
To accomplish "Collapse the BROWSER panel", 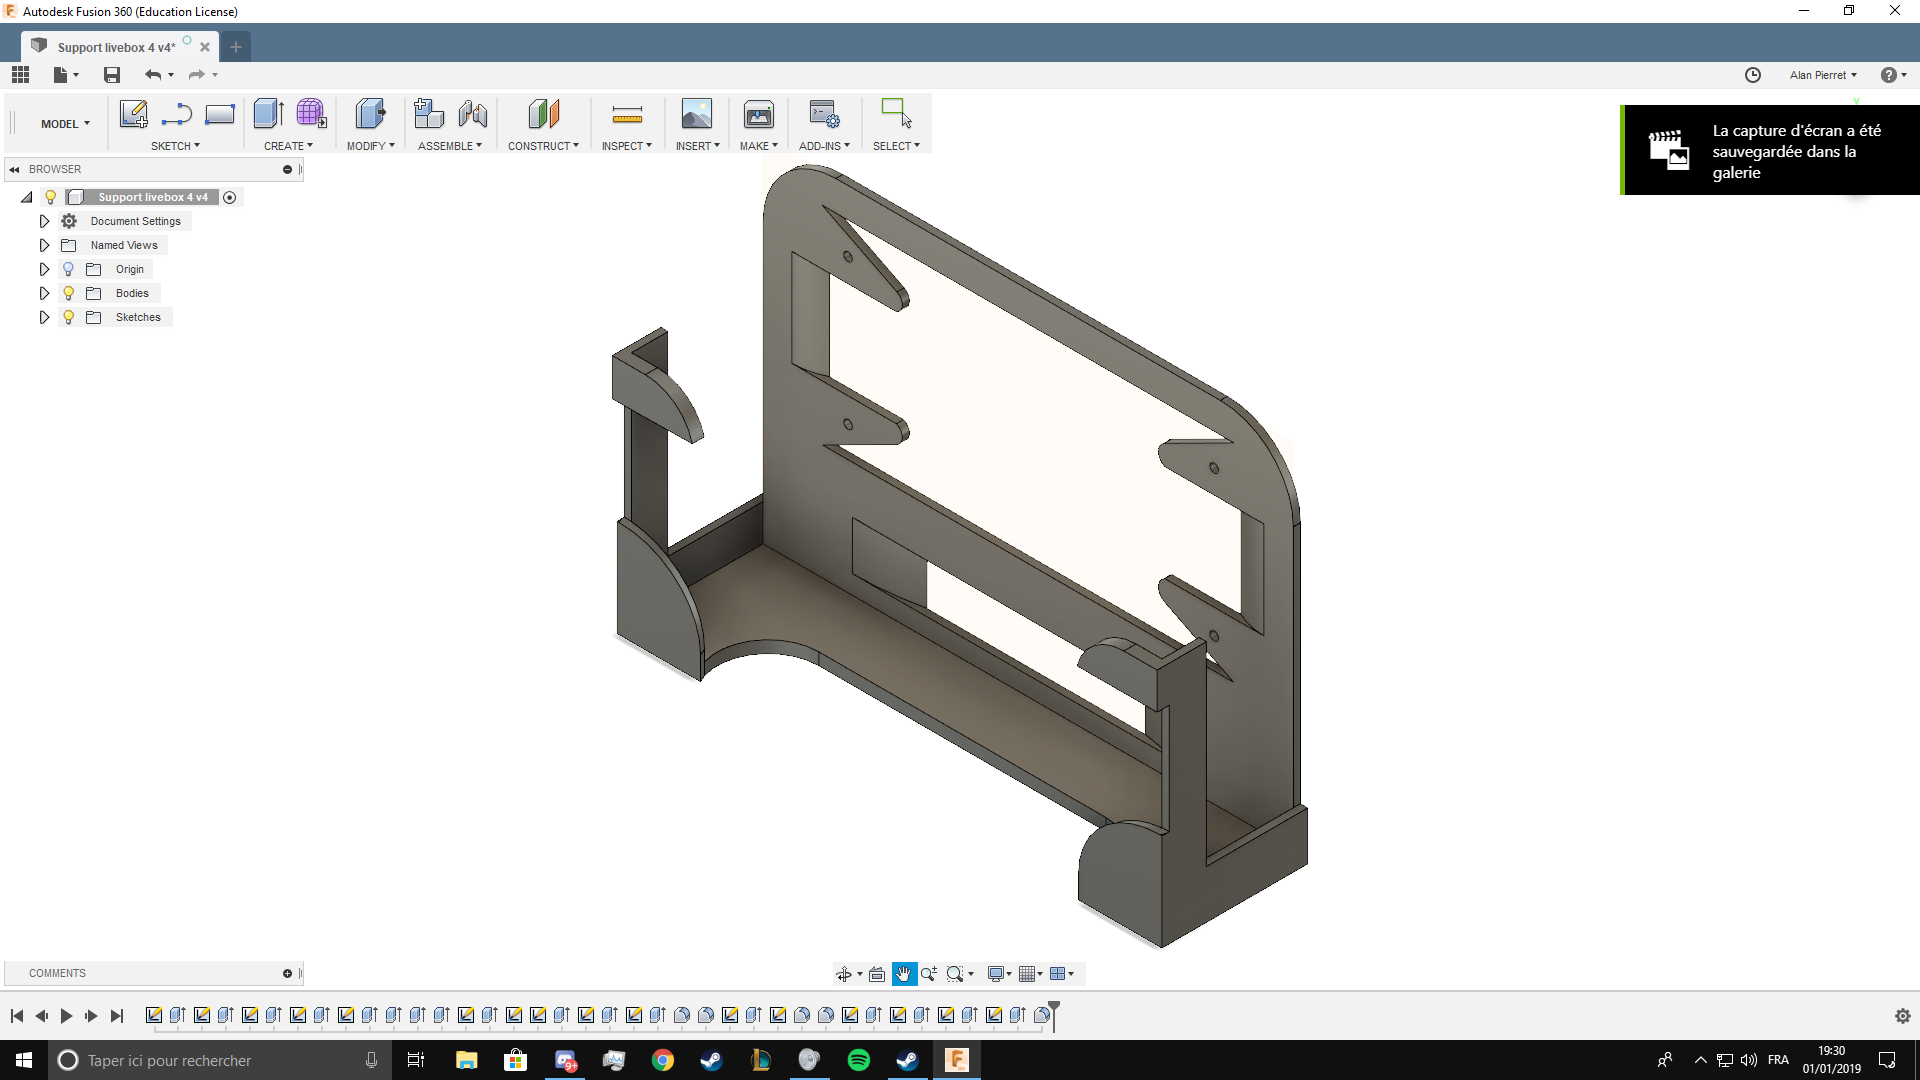I will tap(14, 170).
